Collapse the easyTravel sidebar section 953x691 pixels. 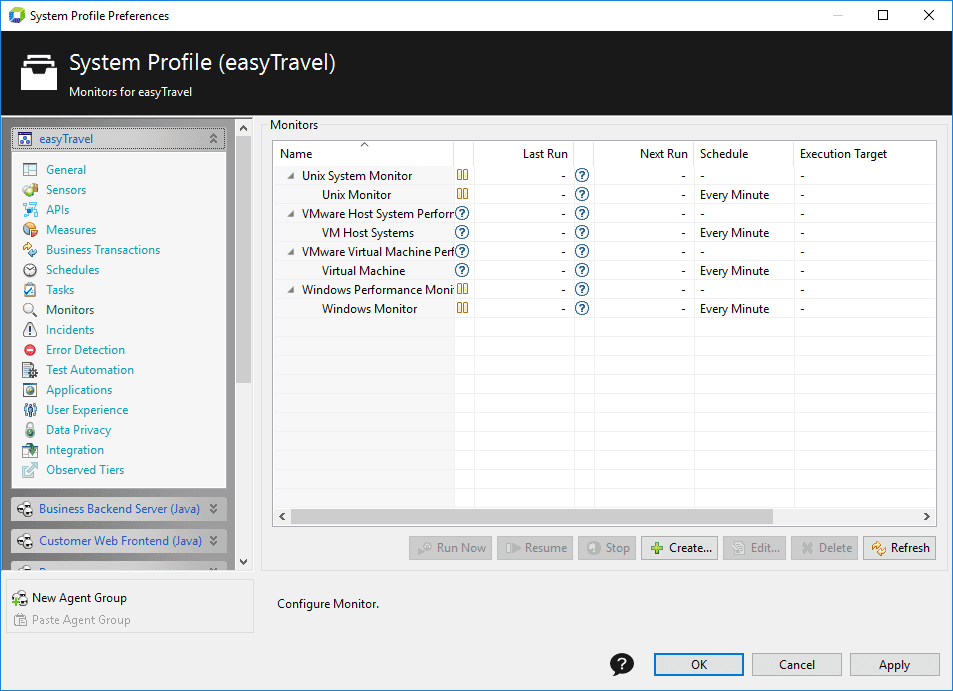point(213,139)
